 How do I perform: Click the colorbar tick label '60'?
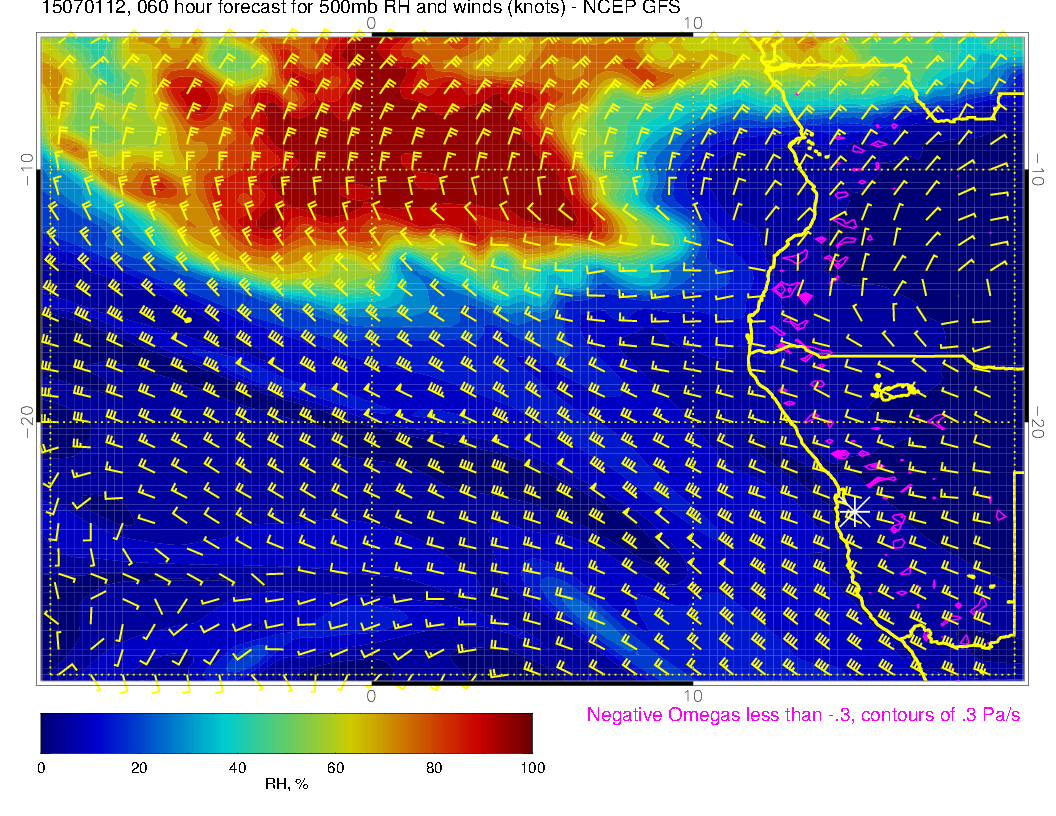pyautogui.click(x=335, y=768)
